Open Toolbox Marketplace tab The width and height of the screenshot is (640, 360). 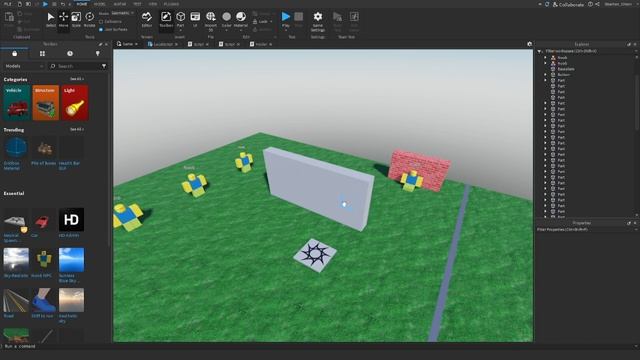tap(15, 53)
